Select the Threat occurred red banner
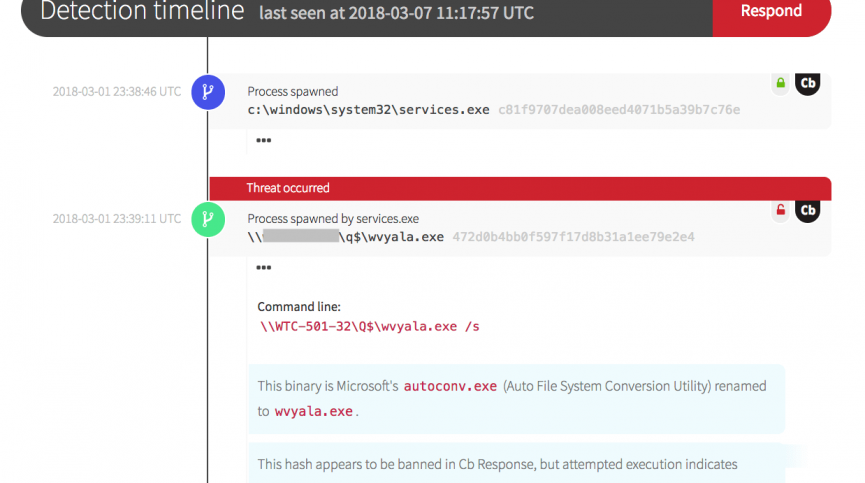 coord(520,188)
